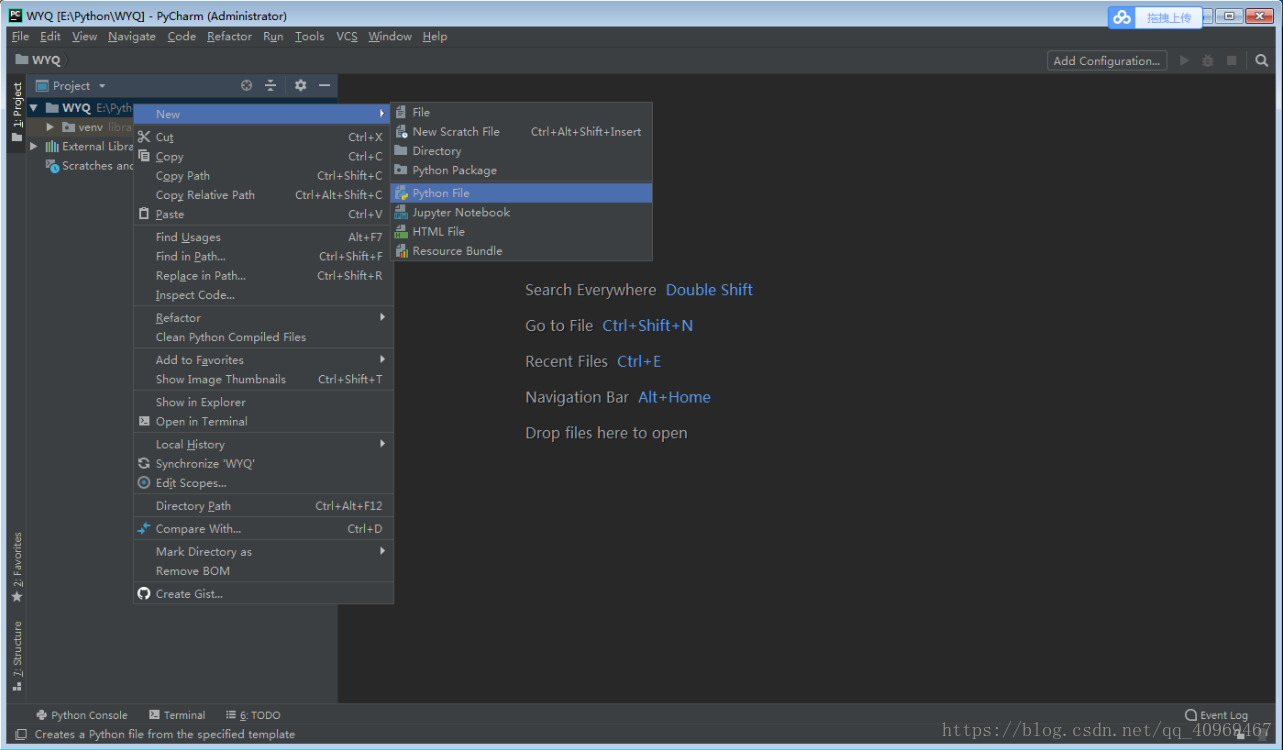Click the Stop square icon in toolbar
Image resolution: width=1283 pixels, height=750 pixels.
click(x=1232, y=61)
